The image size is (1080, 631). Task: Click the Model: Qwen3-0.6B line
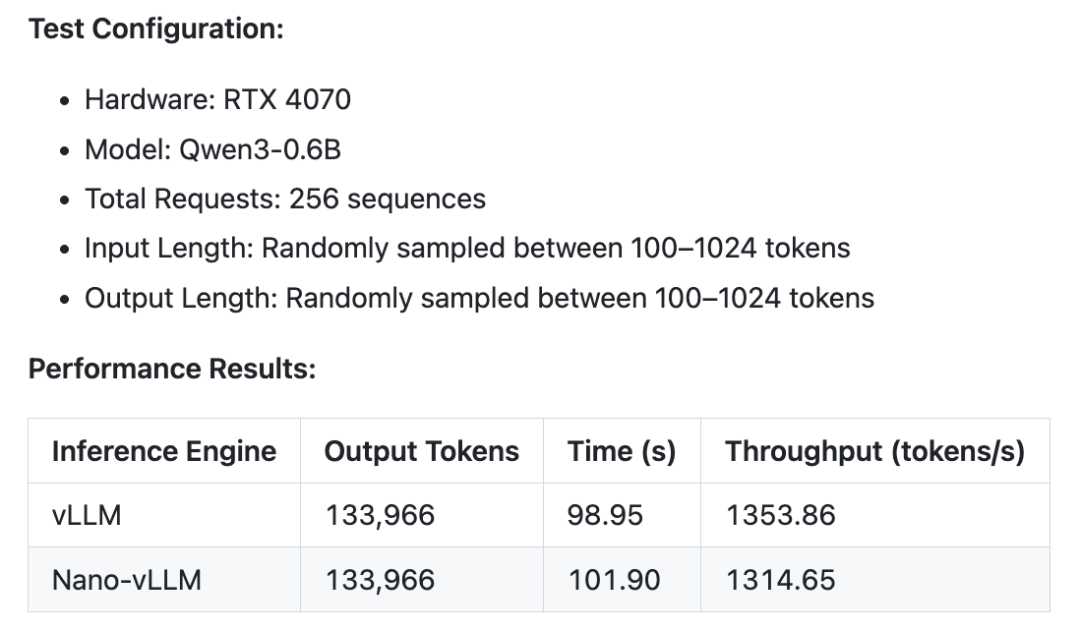pyautogui.click(x=213, y=149)
